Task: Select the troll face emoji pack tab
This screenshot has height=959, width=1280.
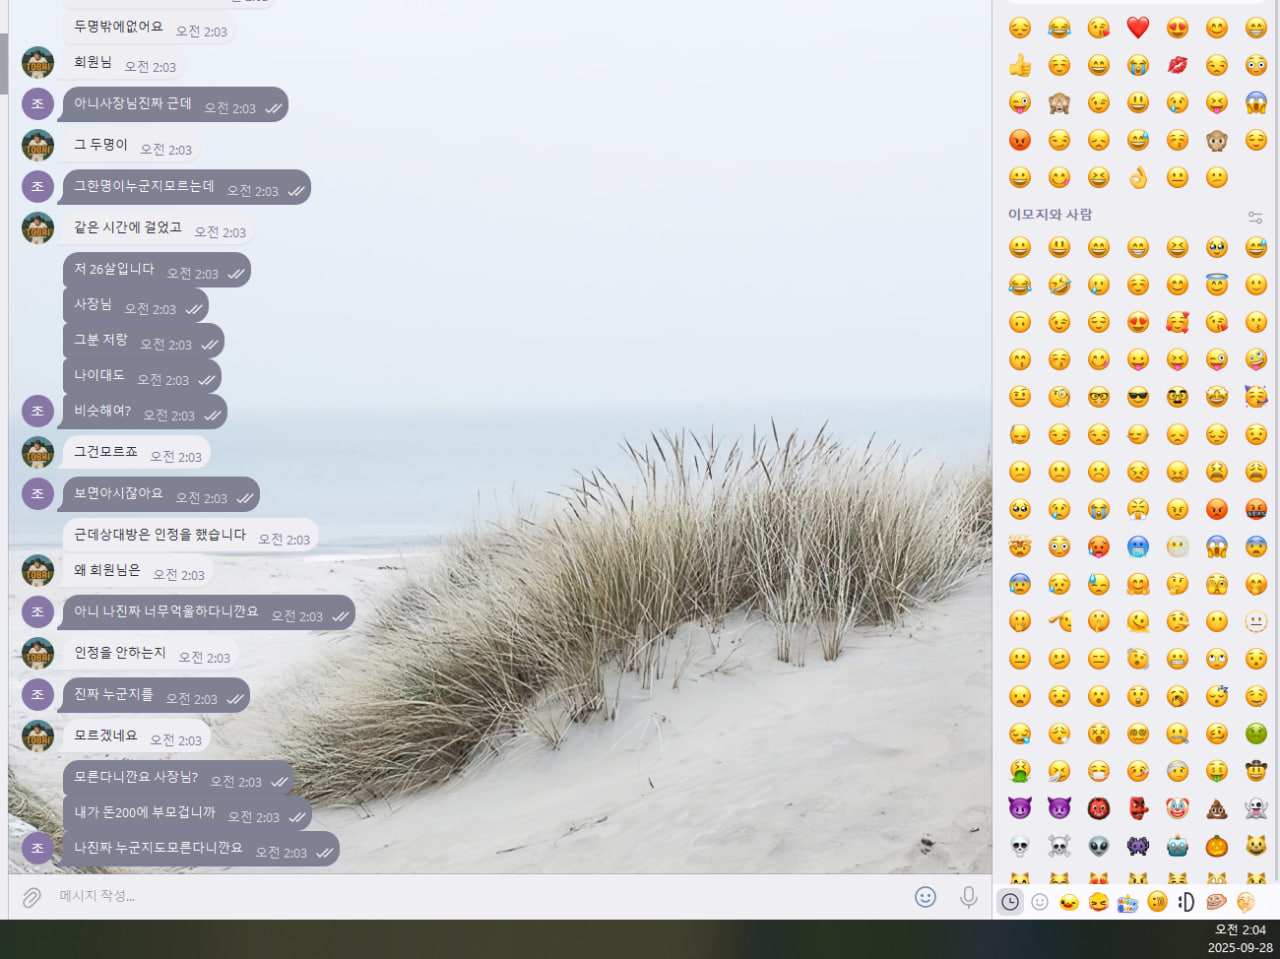Action: [x=1216, y=902]
